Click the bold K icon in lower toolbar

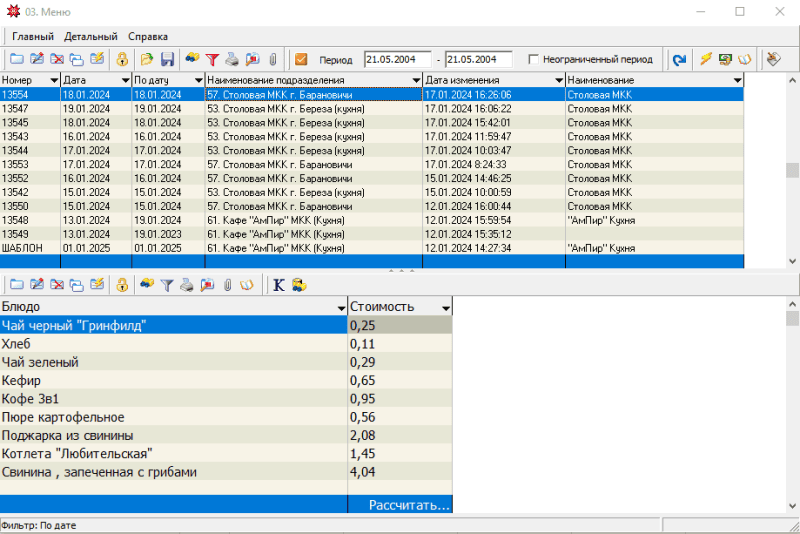pyautogui.click(x=279, y=285)
